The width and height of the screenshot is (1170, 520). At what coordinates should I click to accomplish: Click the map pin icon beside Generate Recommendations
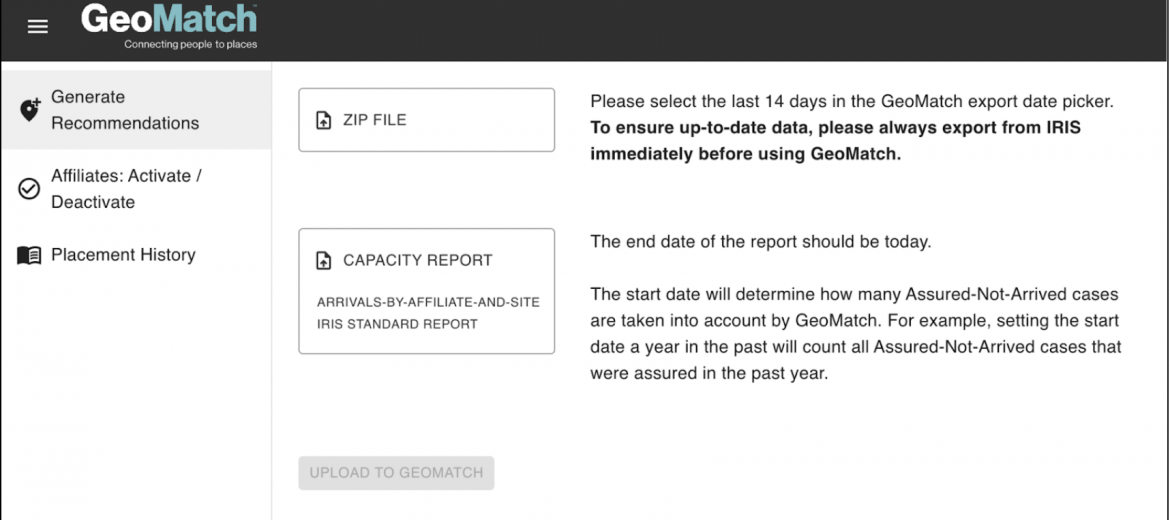[x=29, y=110]
